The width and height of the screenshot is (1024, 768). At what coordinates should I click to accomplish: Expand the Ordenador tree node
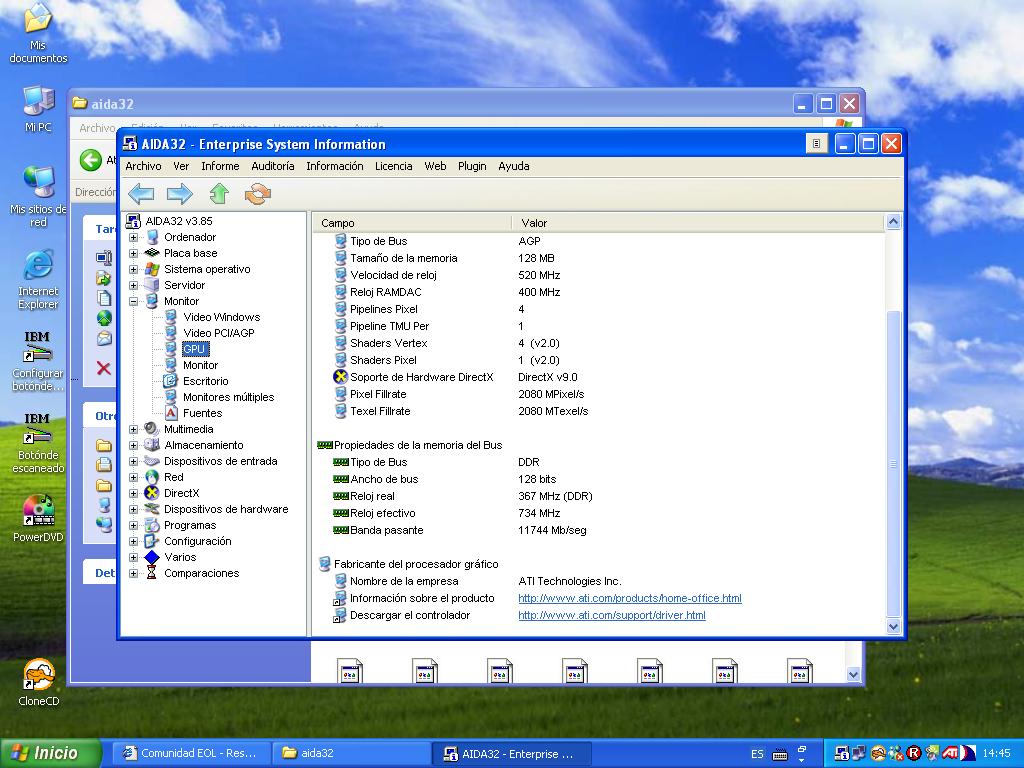pyautogui.click(x=133, y=237)
